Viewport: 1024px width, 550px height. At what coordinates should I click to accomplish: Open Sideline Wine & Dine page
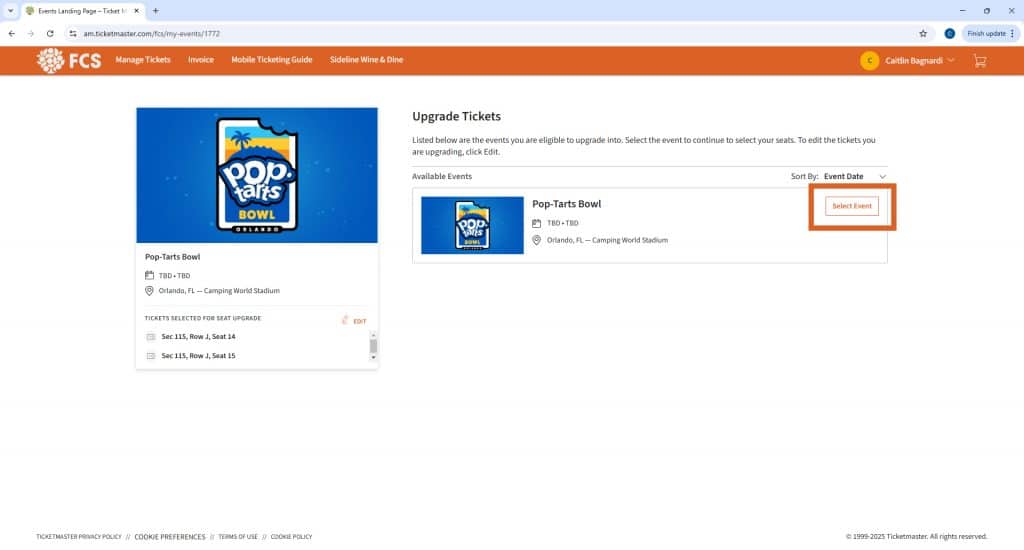coord(366,59)
